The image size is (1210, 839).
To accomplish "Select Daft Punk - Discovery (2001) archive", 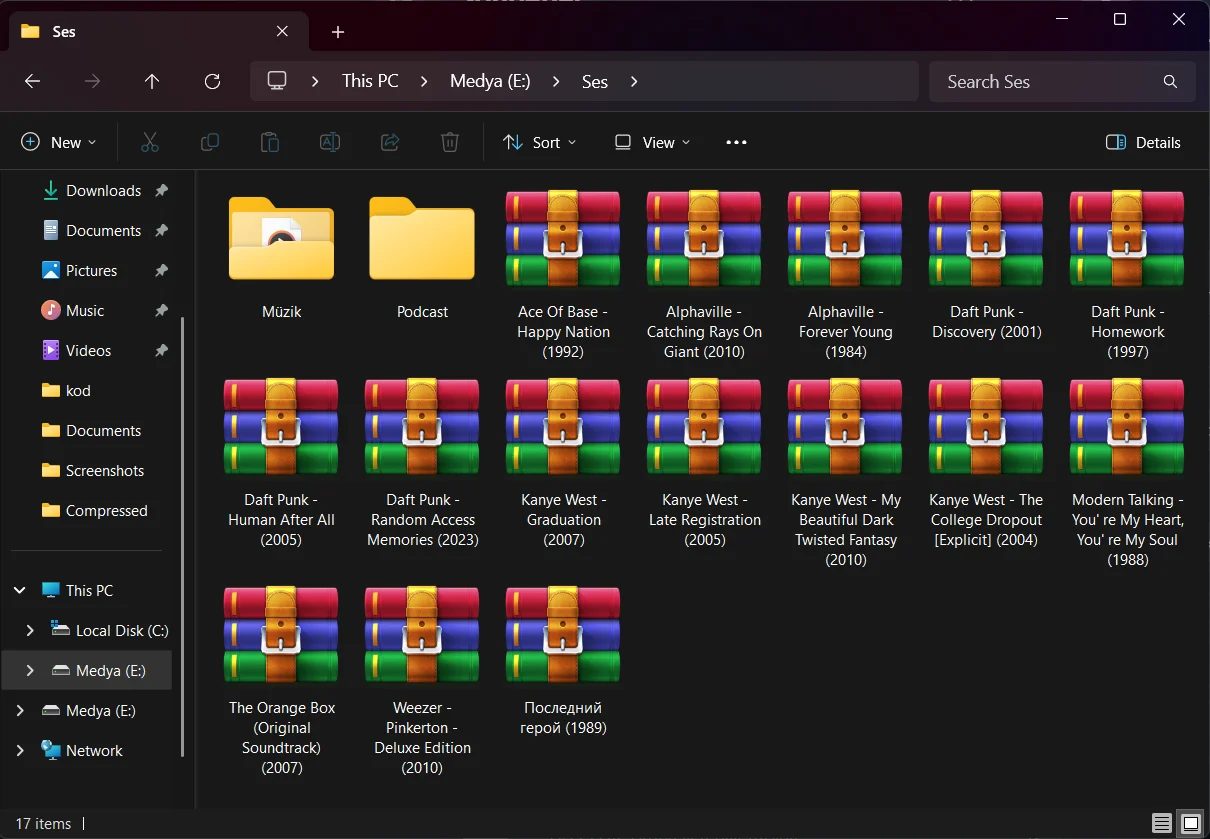I will (x=986, y=265).
